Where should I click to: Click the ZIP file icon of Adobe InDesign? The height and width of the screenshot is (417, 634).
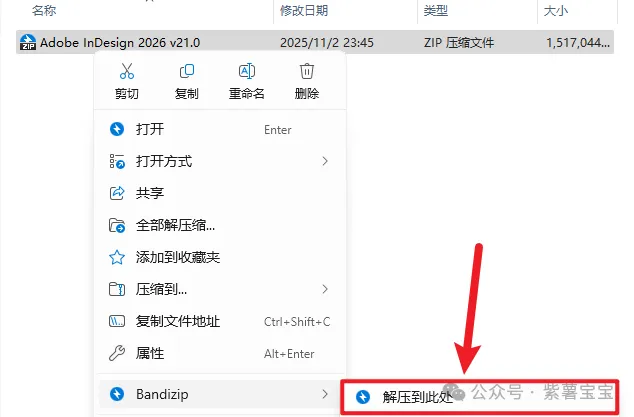point(28,42)
